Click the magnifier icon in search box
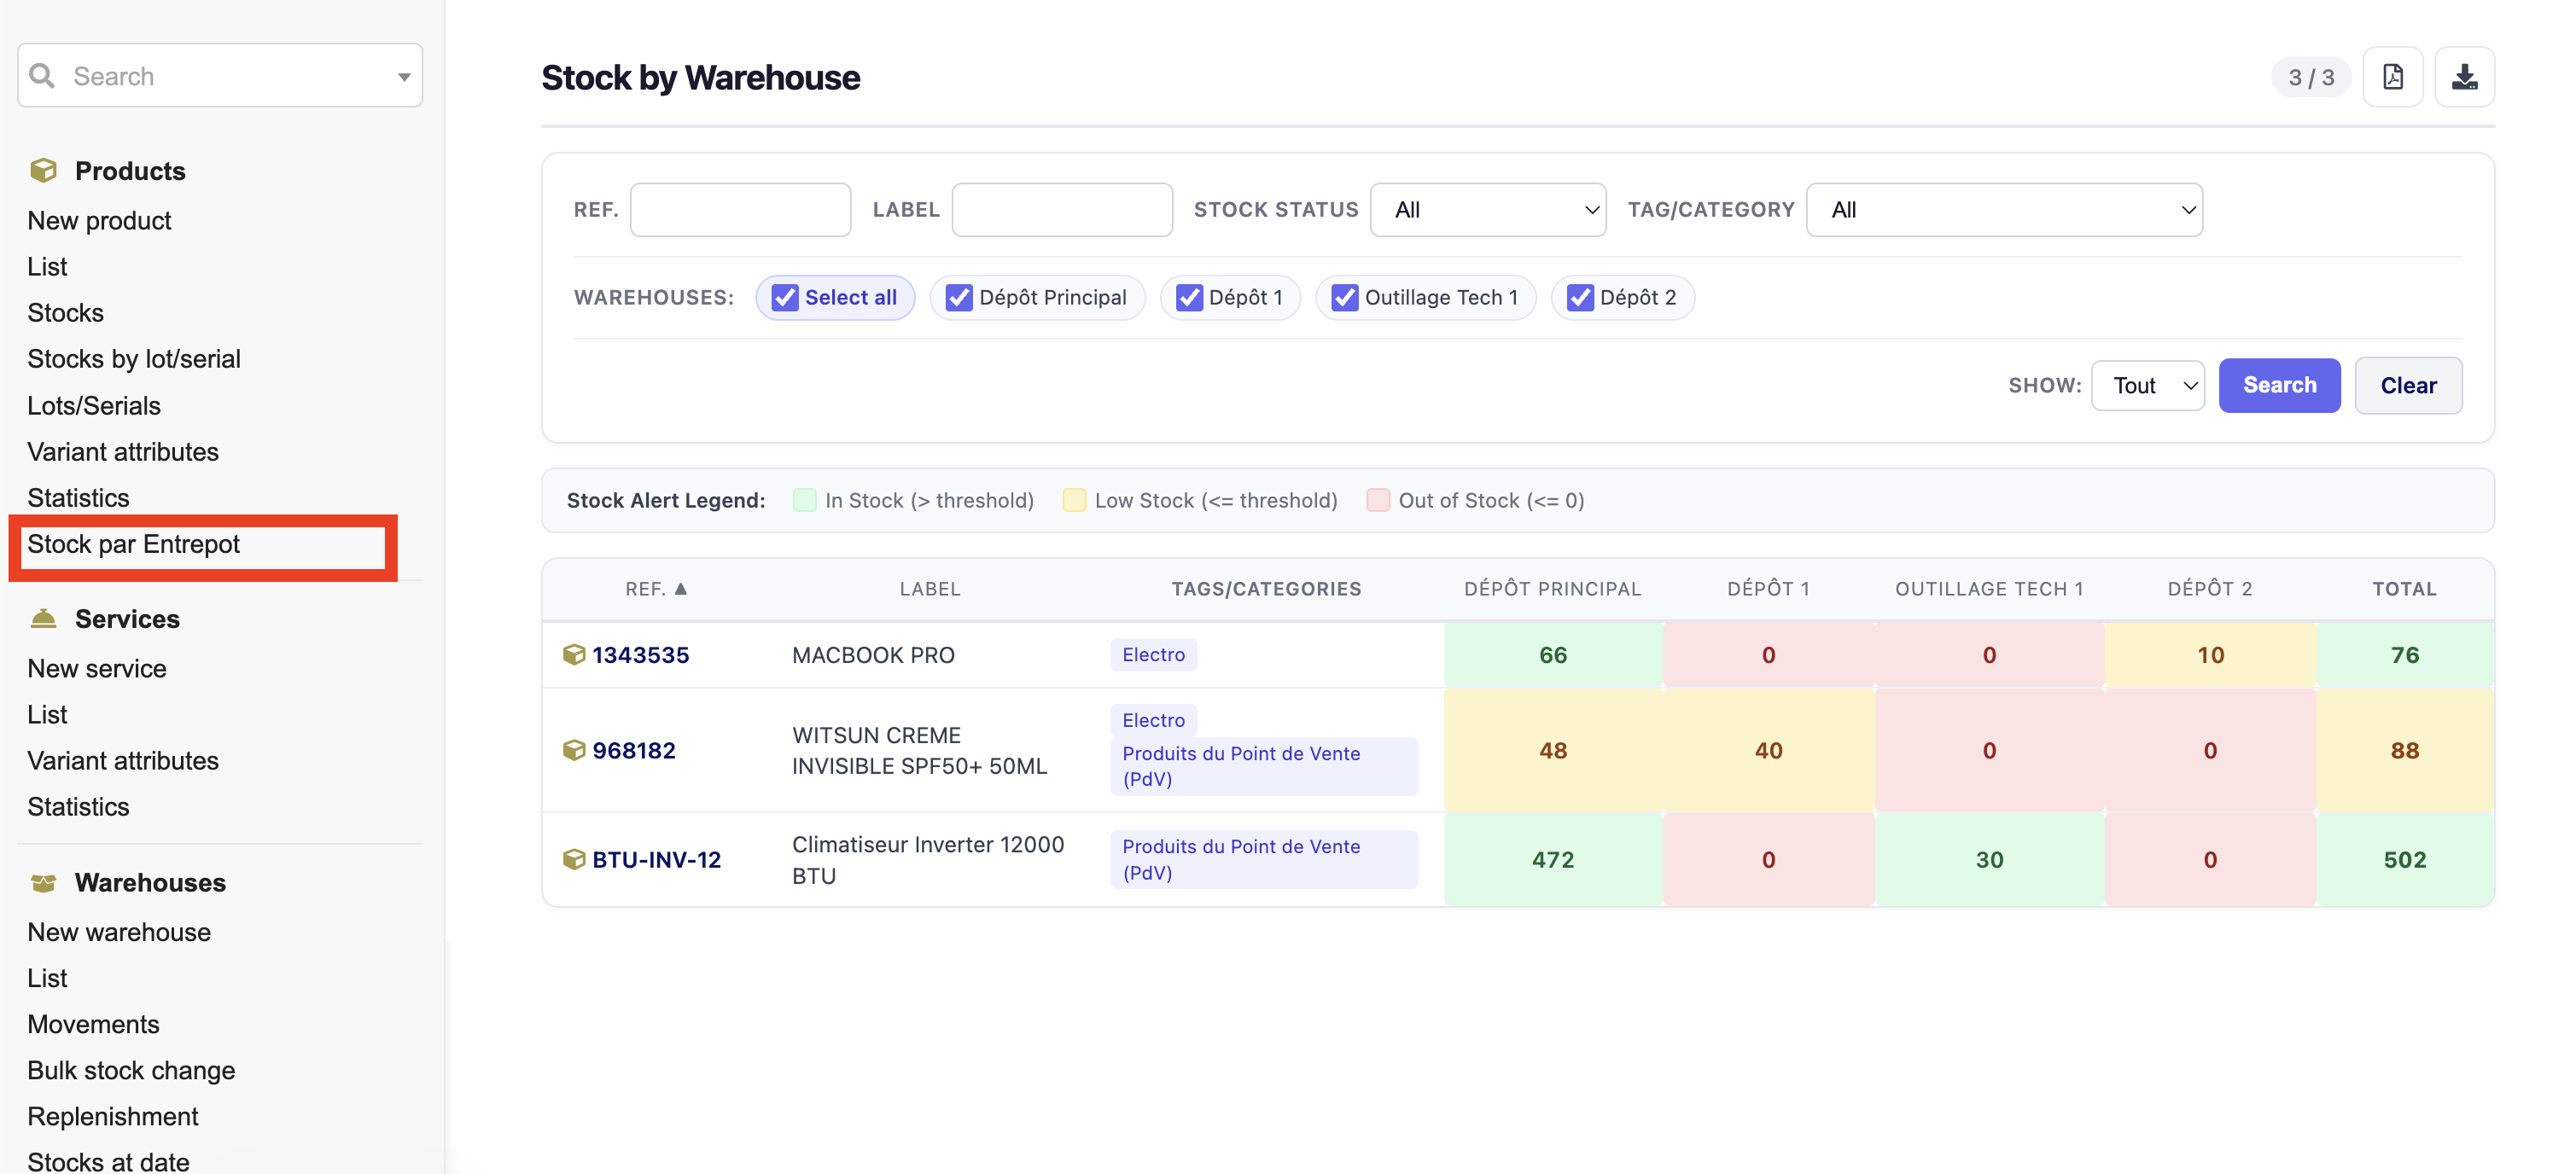Image resolution: width=2576 pixels, height=1174 pixels. click(x=42, y=76)
